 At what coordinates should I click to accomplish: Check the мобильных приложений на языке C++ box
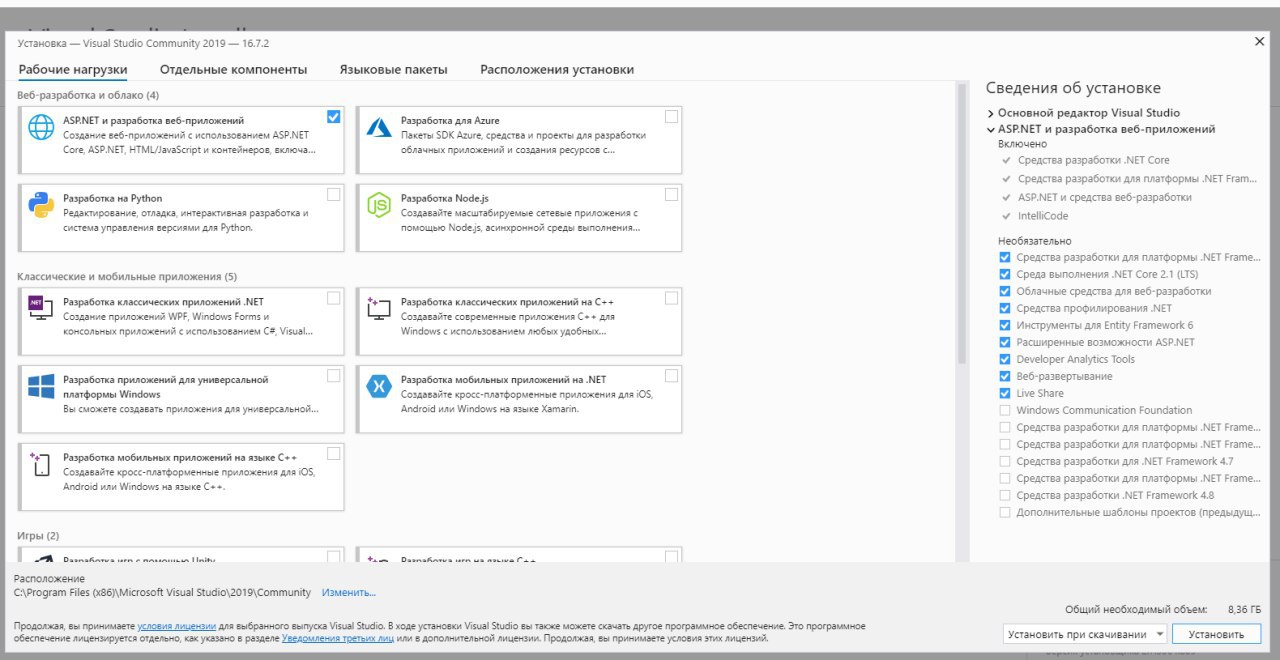[x=333, y=453]
